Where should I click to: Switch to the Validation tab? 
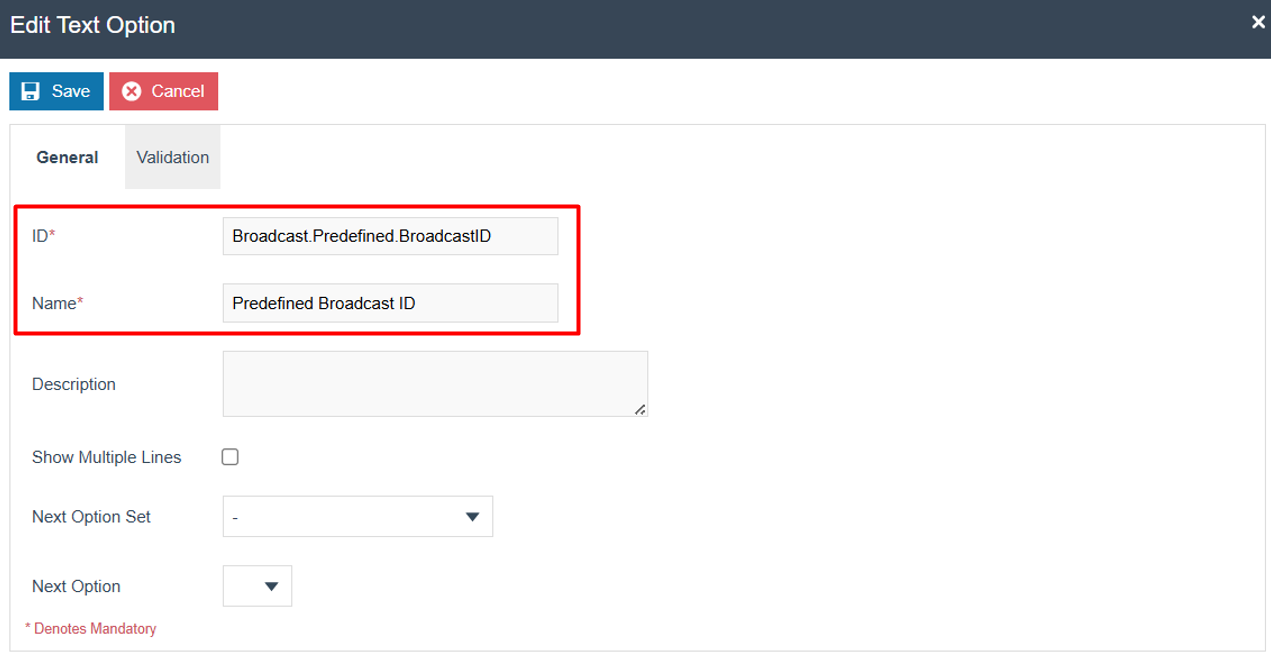tap(172, 157)
